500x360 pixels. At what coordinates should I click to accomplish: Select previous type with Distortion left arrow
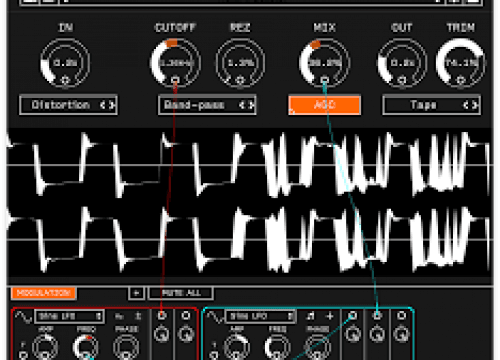tap(103, 105)
